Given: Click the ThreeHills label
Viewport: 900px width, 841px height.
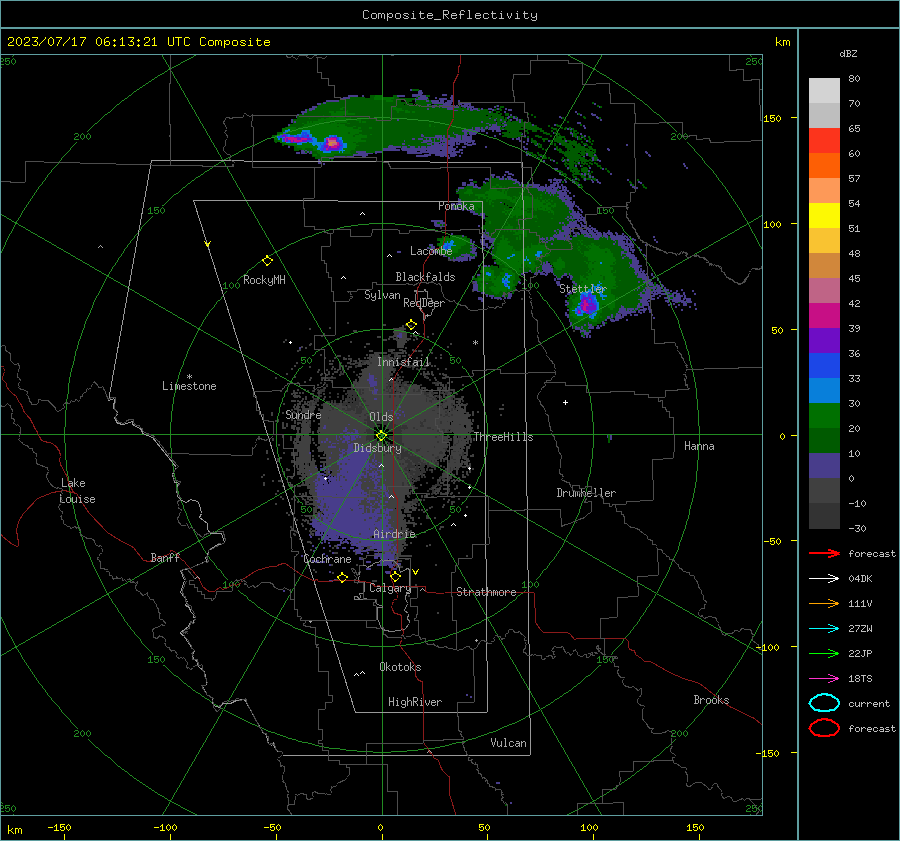Looking at the screenshot, I should pos(503,437).
